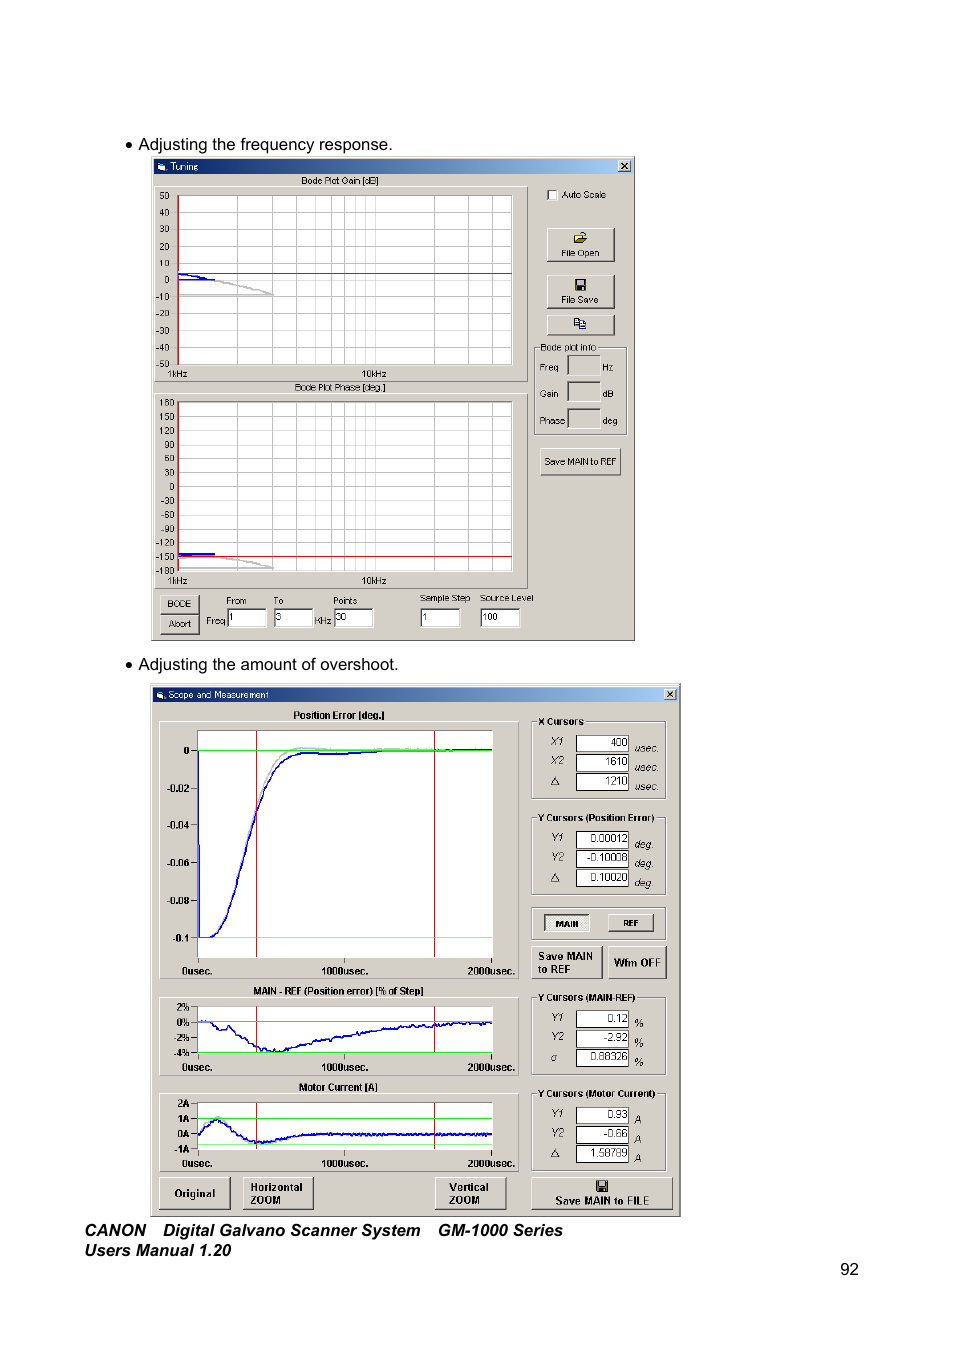Click the Bode Plot Gain graph area
This screenshot has height=1350, width=954.
[x=345, y=280]
